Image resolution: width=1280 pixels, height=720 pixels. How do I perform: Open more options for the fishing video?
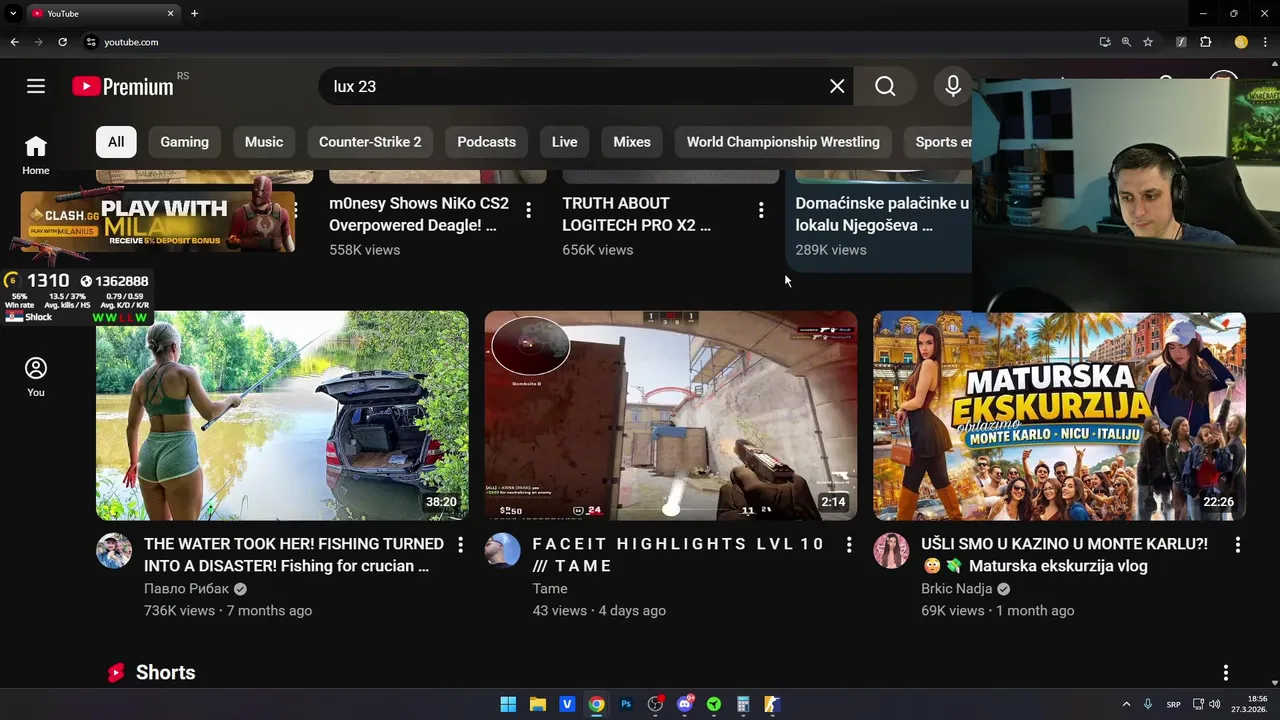(x=460, y=545)
